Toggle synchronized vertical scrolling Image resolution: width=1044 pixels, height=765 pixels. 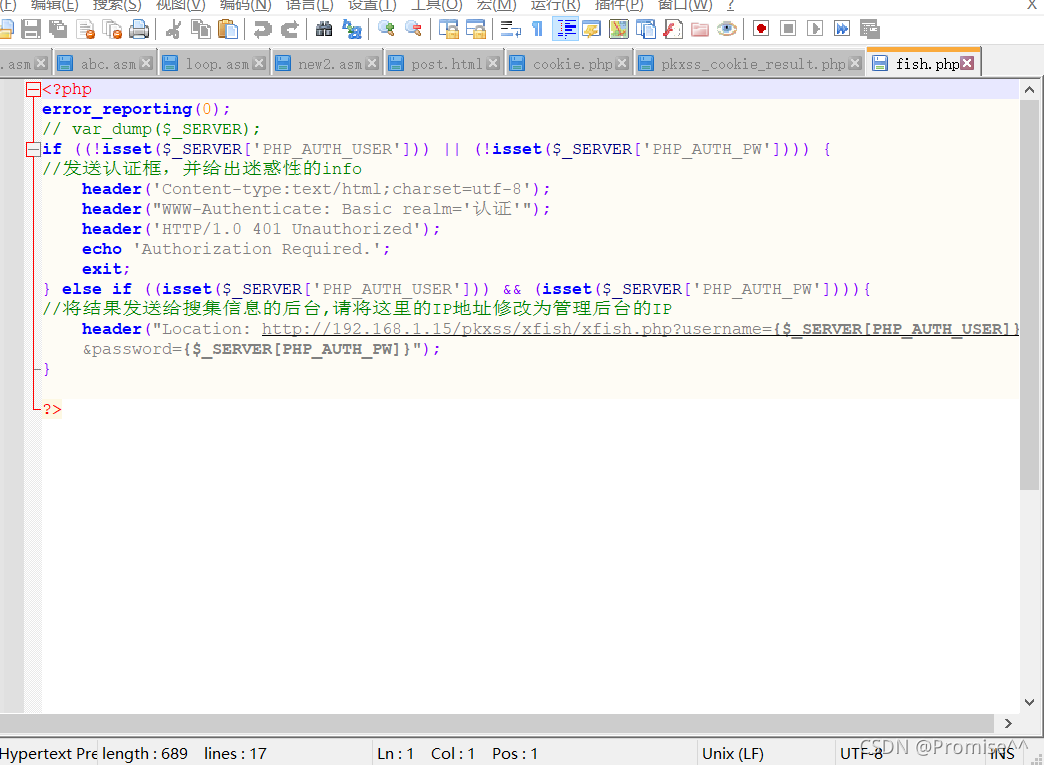pos(449,29)
